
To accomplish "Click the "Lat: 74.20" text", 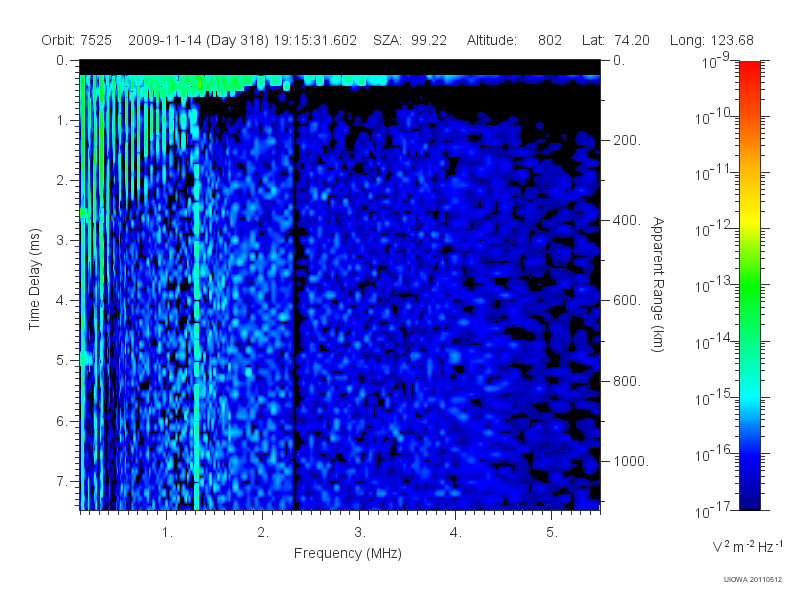I will (616, 40).
